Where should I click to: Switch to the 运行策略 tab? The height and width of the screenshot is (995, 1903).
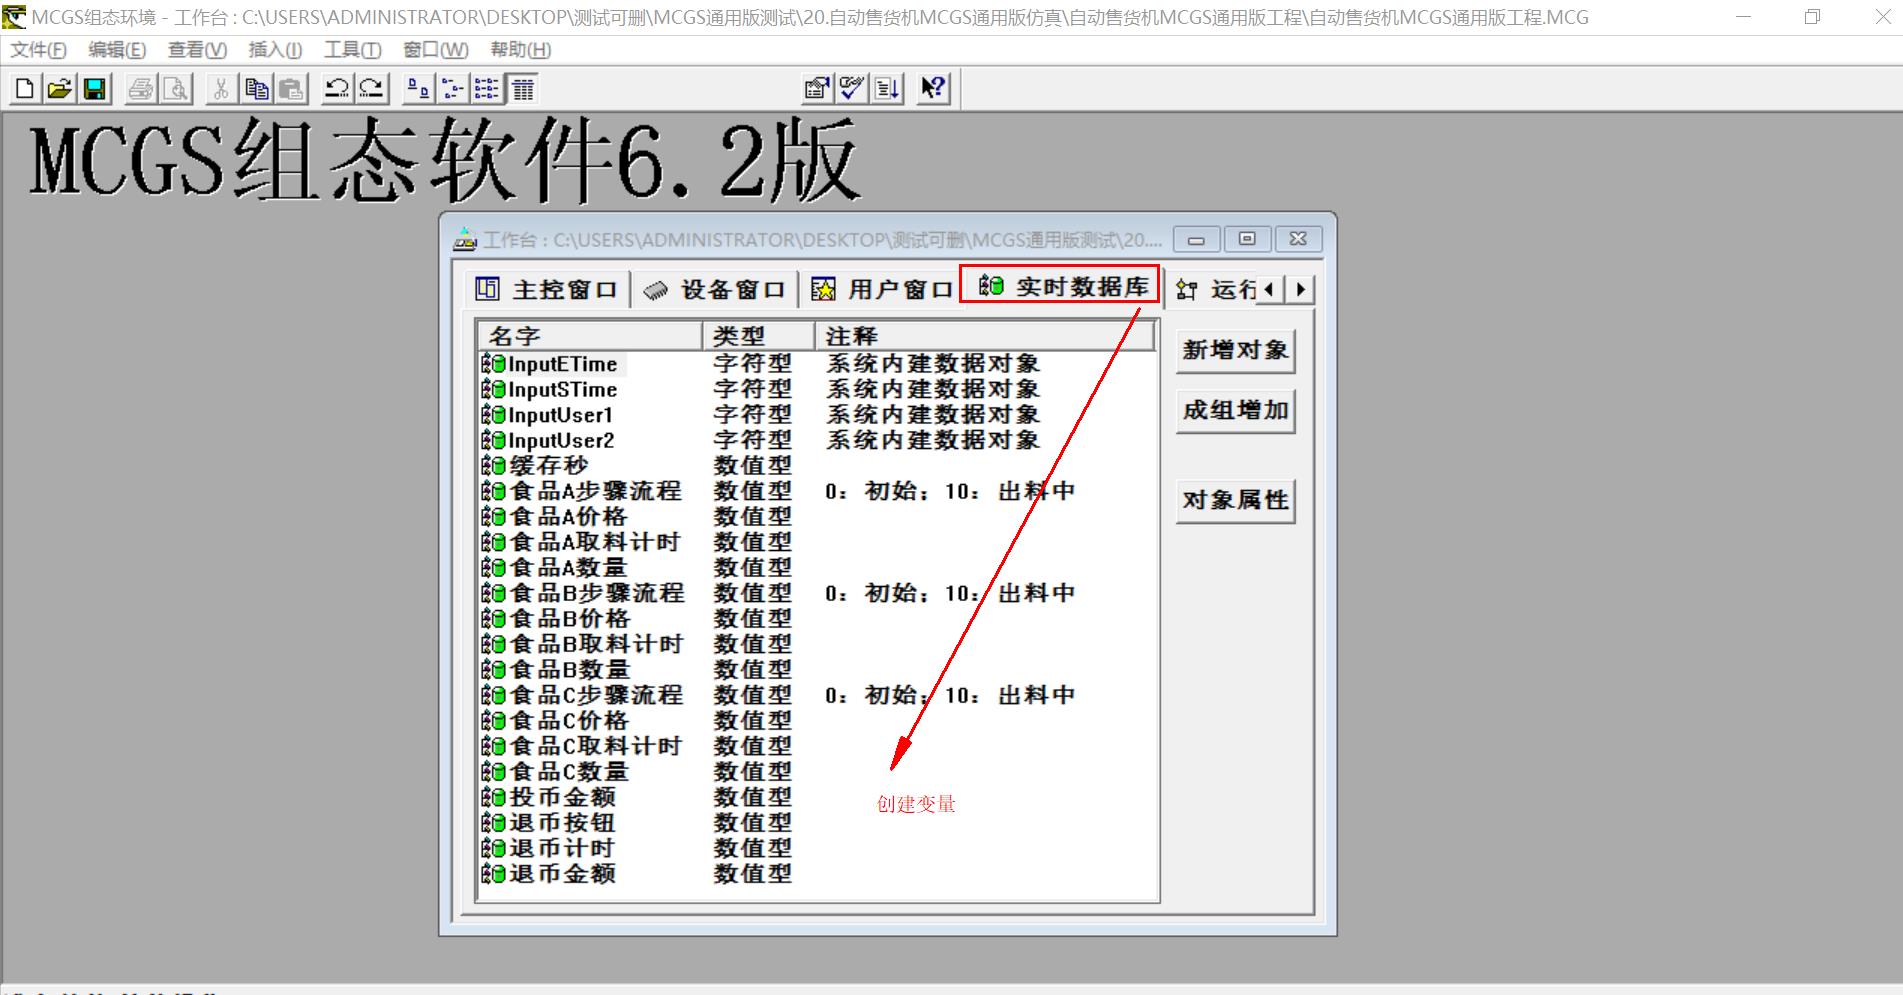(1216, 290)
